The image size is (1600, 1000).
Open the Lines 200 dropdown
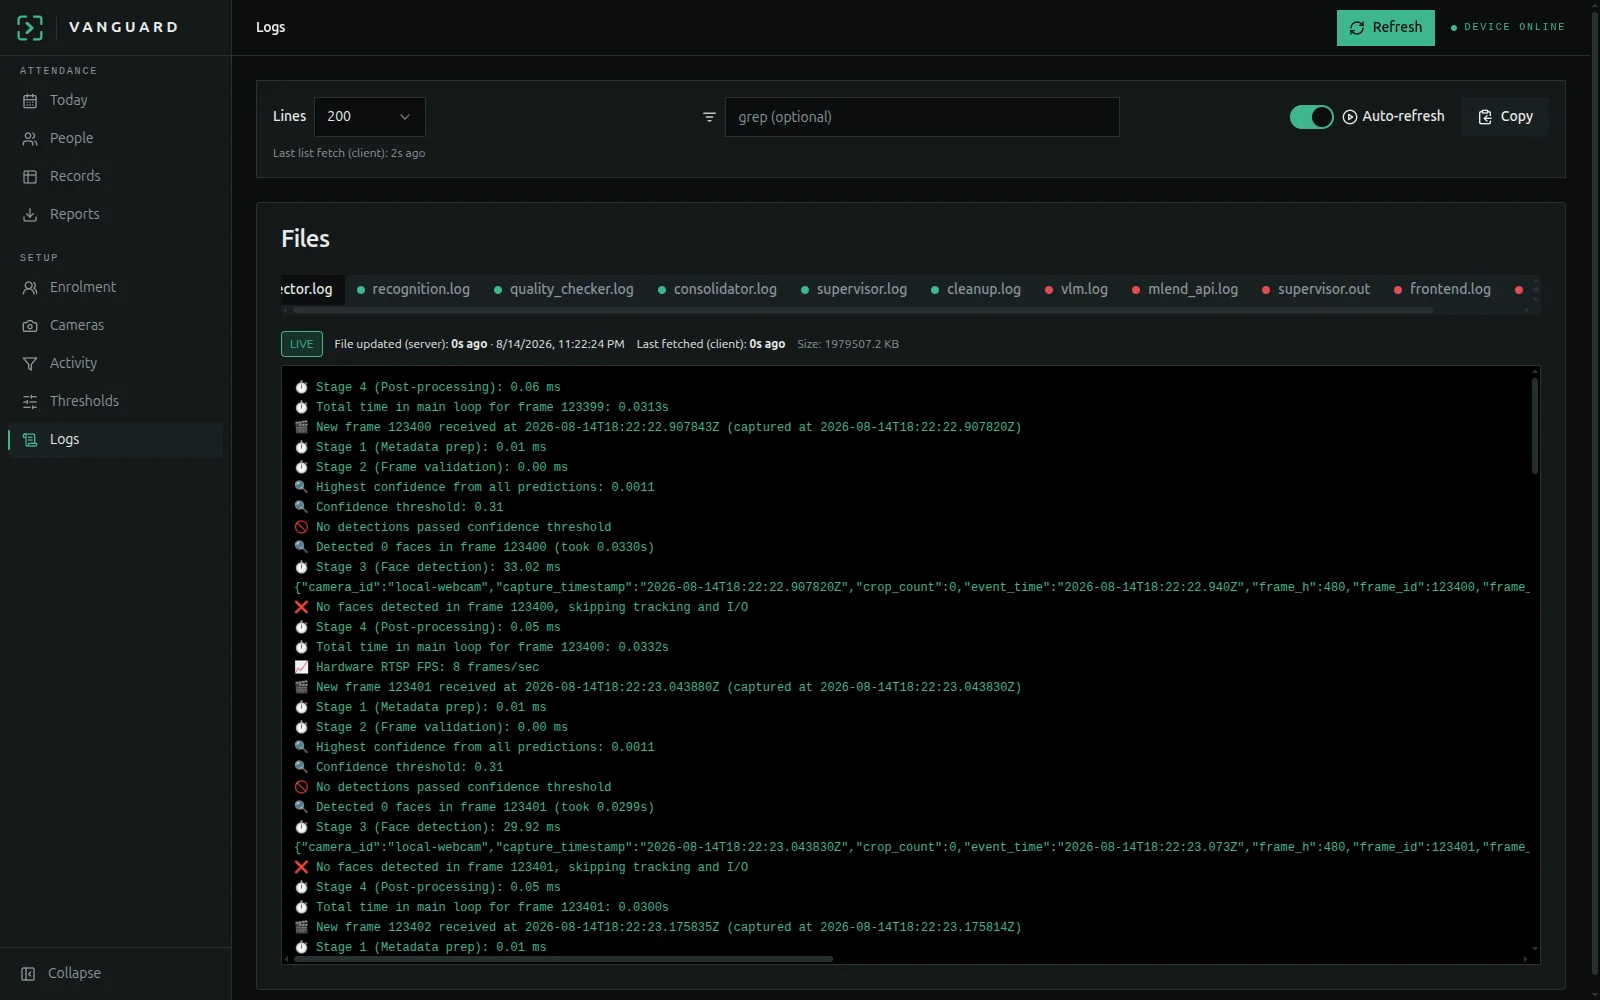click(369, 117)
